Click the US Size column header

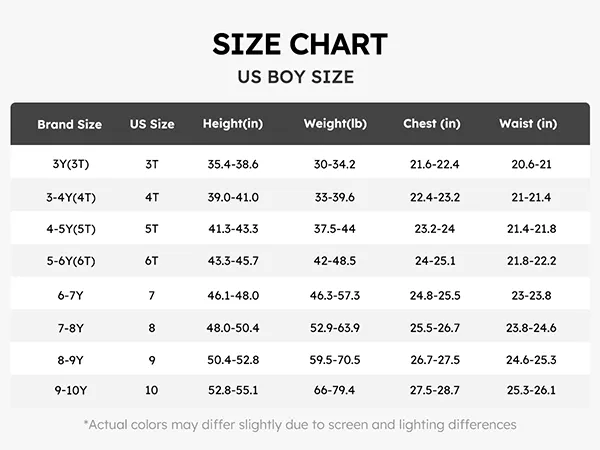(x=152, y=125)
